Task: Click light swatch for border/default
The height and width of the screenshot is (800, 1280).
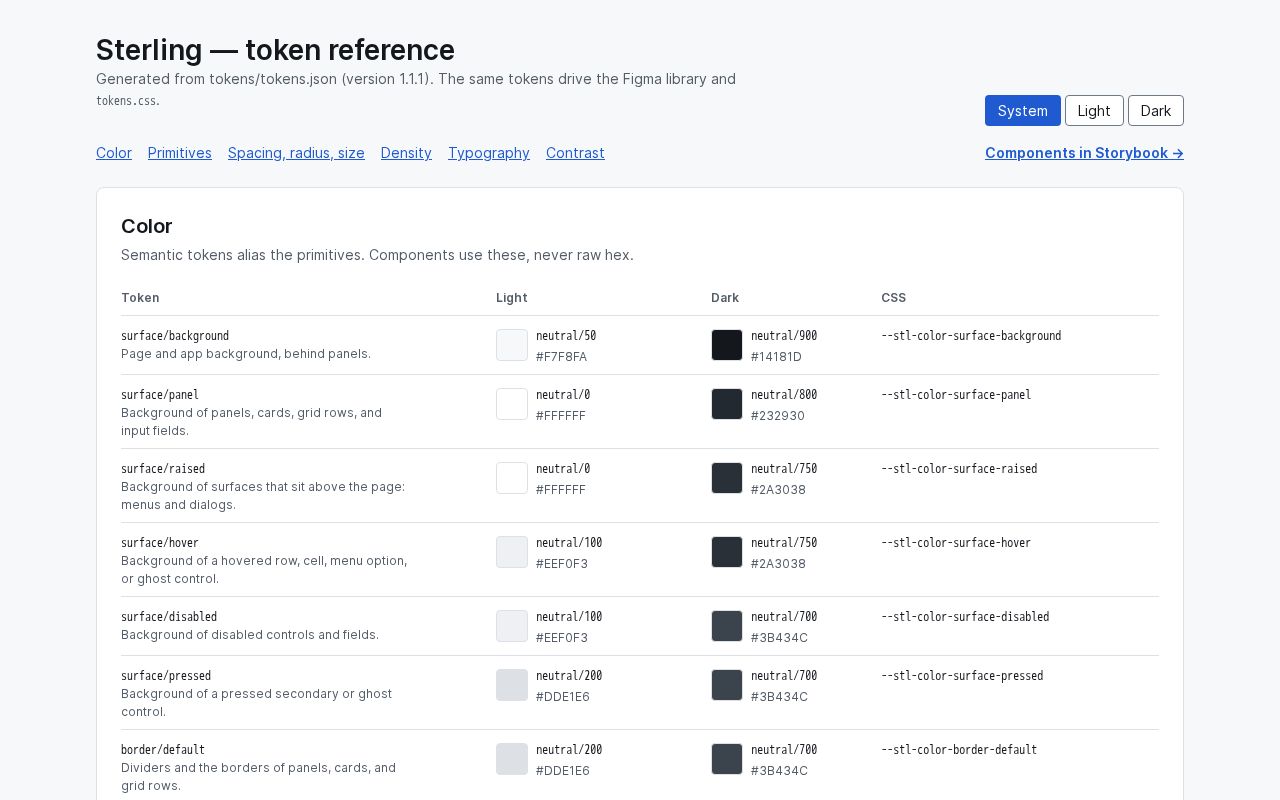Action: click(x=512, y=759)
